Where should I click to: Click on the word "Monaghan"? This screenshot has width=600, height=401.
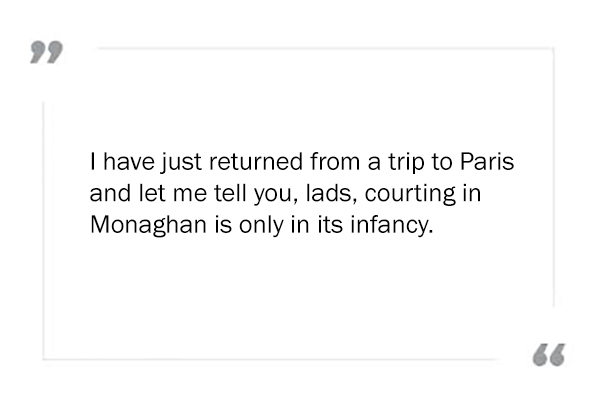[148, 225]
